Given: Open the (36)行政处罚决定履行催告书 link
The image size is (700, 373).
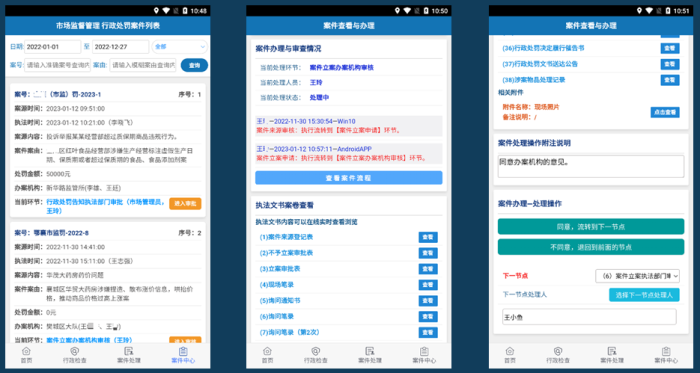Looking at the screenshot, I should 543,48.
